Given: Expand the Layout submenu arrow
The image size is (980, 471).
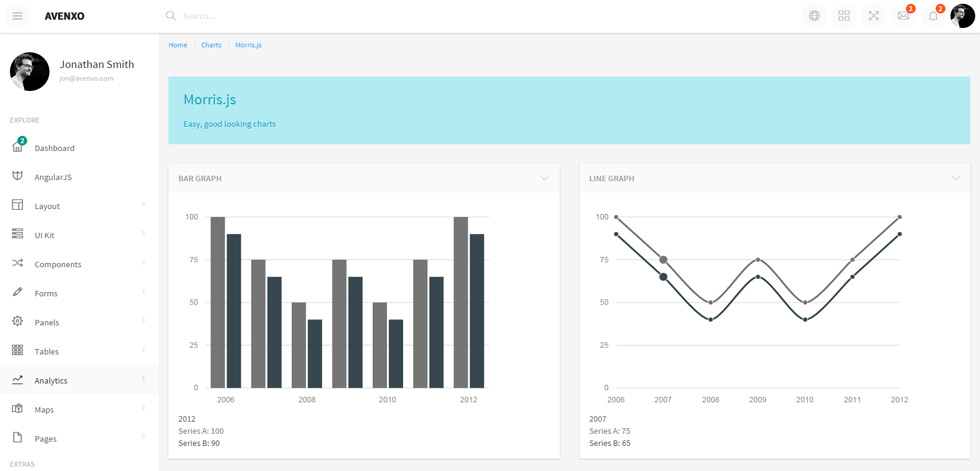Looking at the screenshot, I should tap(143, 204).
